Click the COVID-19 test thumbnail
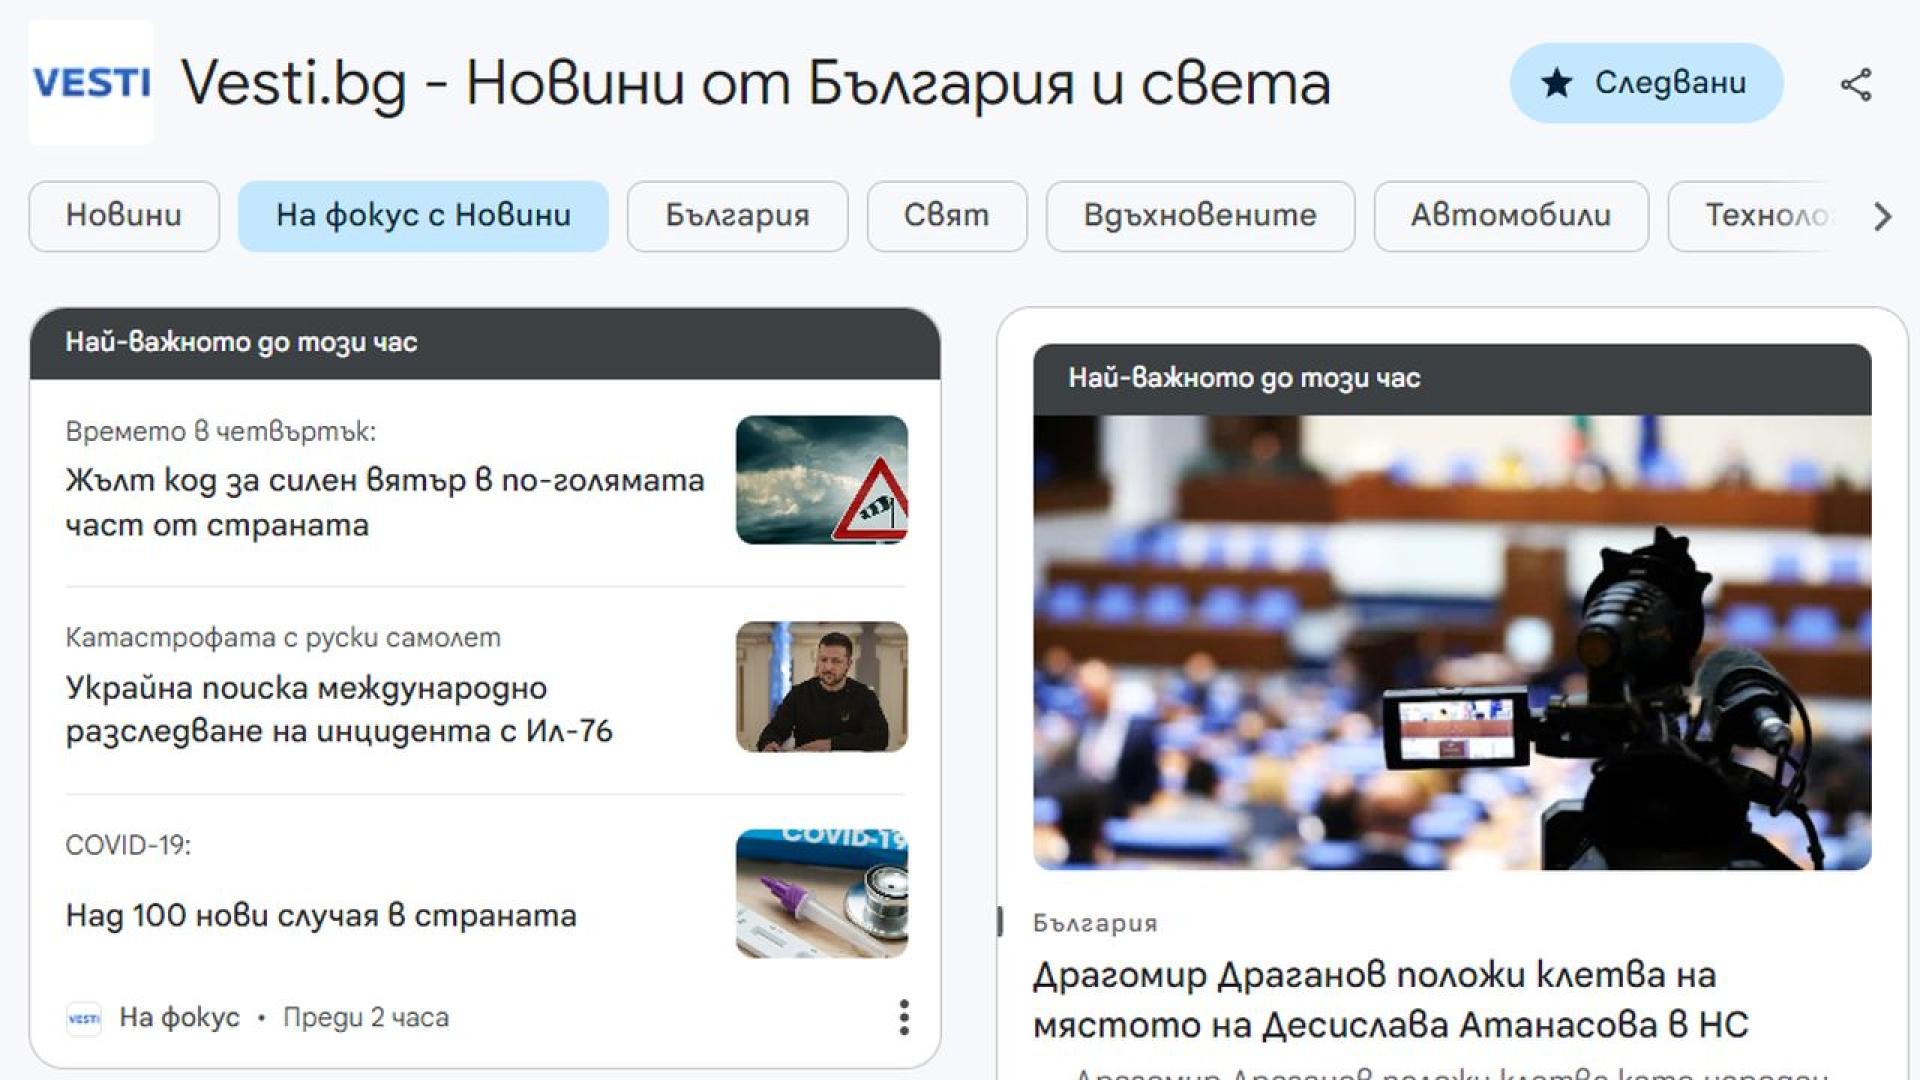 coord(822,894)
